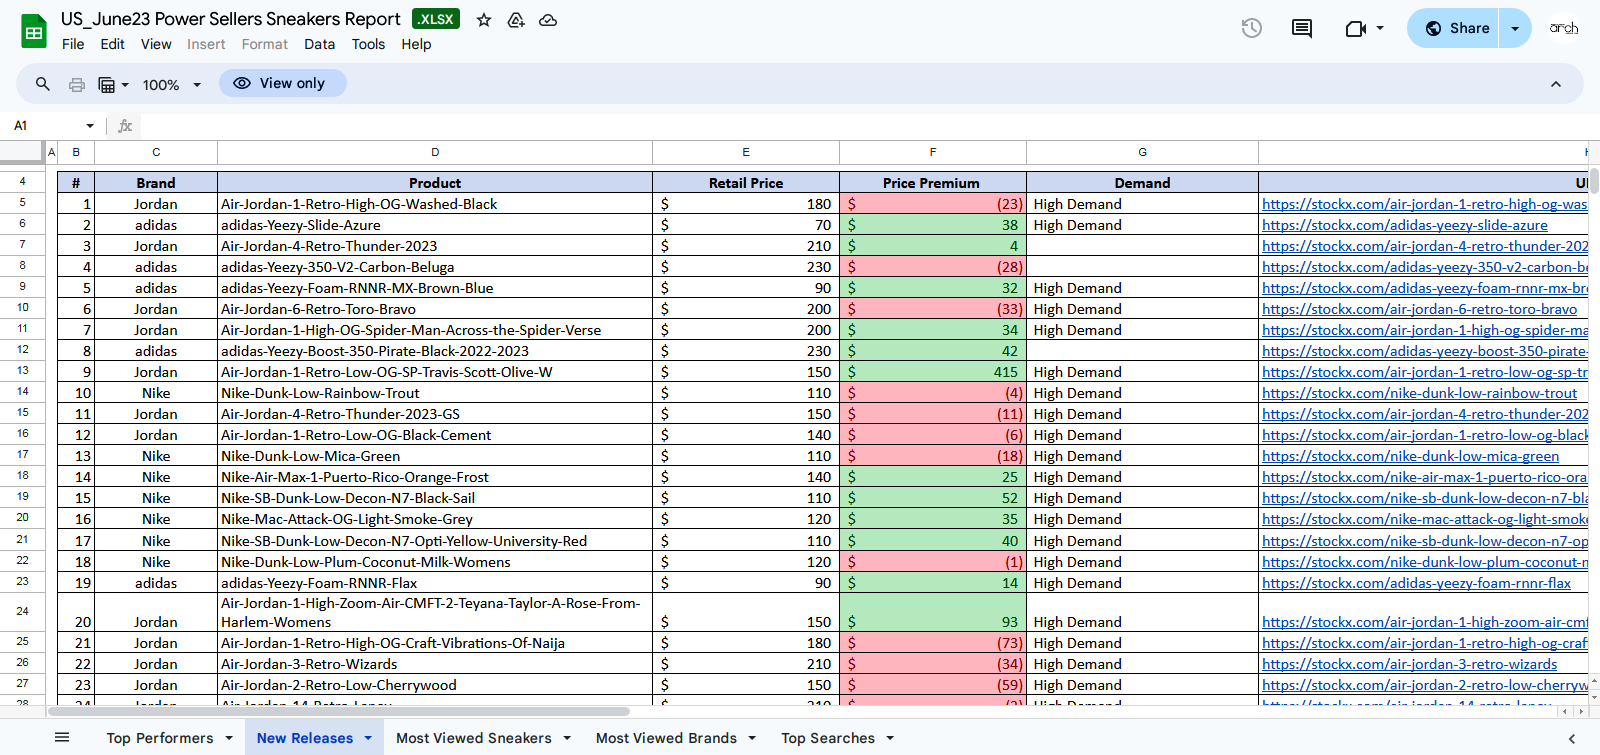Open the account avatar
Viewport: 1600px width, 755px height.
tap(1564, 28)
